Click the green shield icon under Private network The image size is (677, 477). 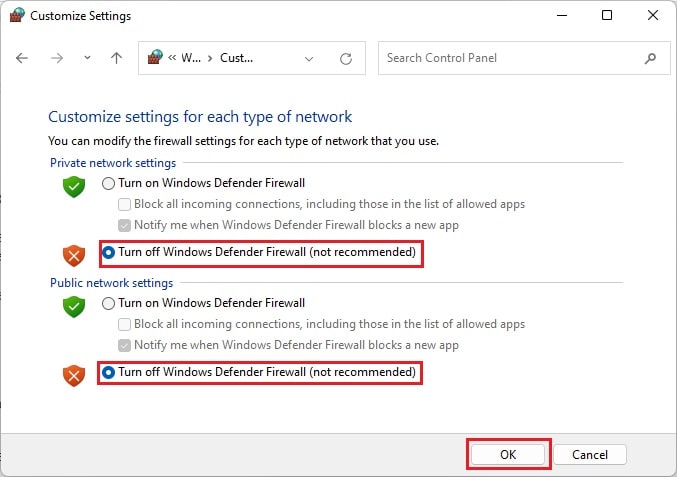pos(74,186)
